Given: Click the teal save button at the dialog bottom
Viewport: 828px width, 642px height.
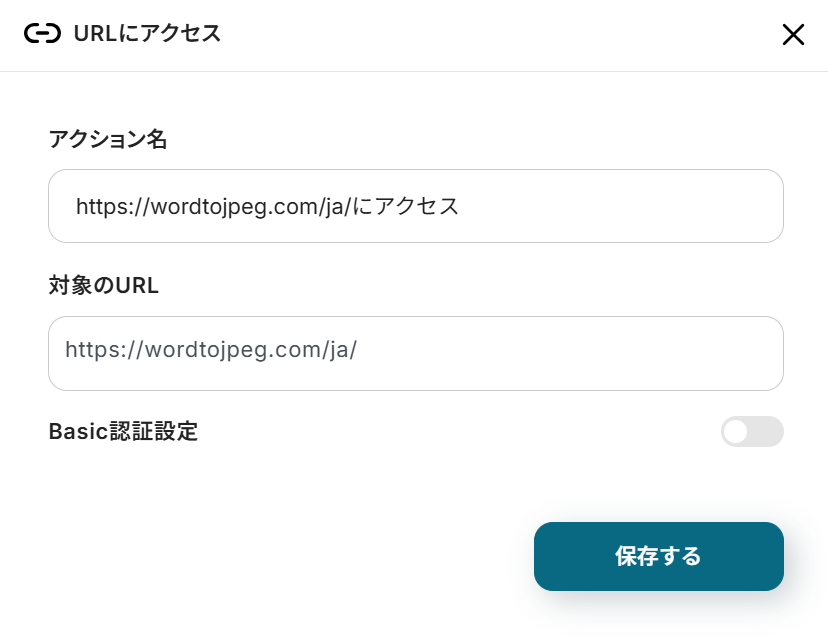Looking at the screenshot, I should 658,556.
